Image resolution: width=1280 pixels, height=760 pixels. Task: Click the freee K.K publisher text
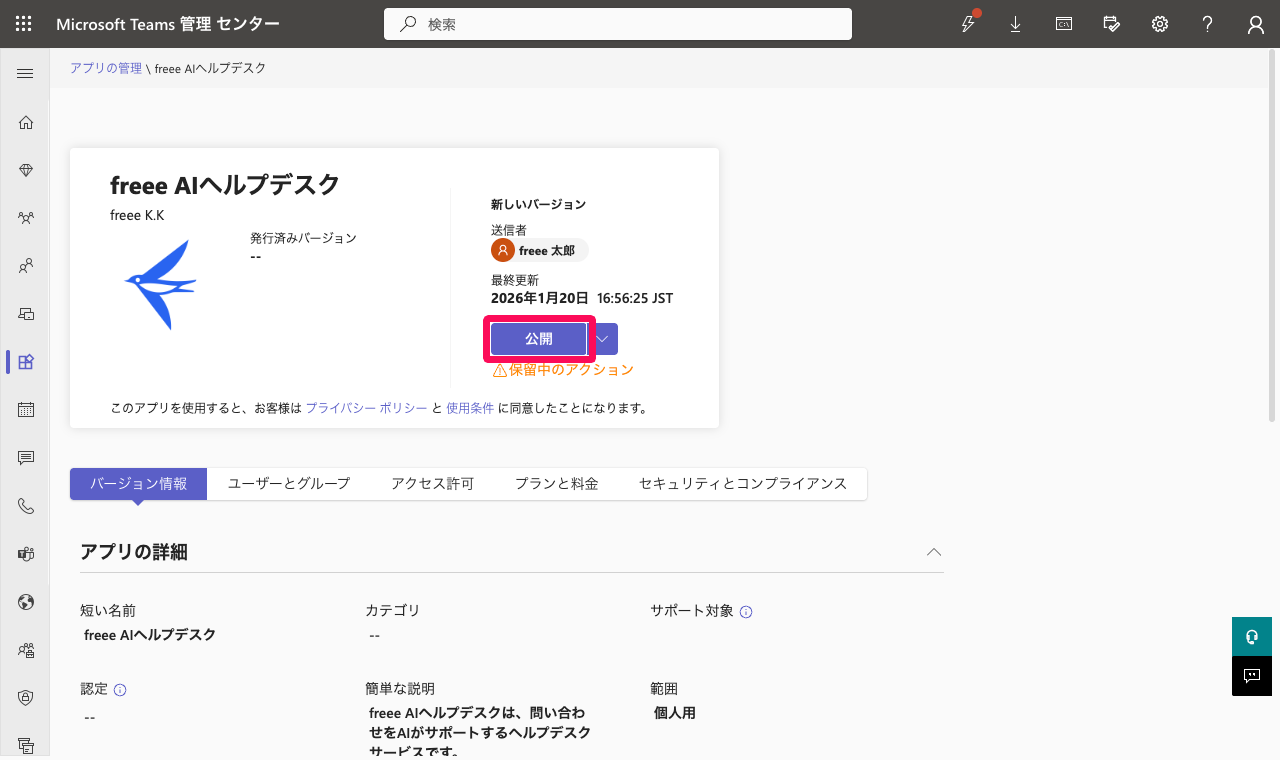137,215
